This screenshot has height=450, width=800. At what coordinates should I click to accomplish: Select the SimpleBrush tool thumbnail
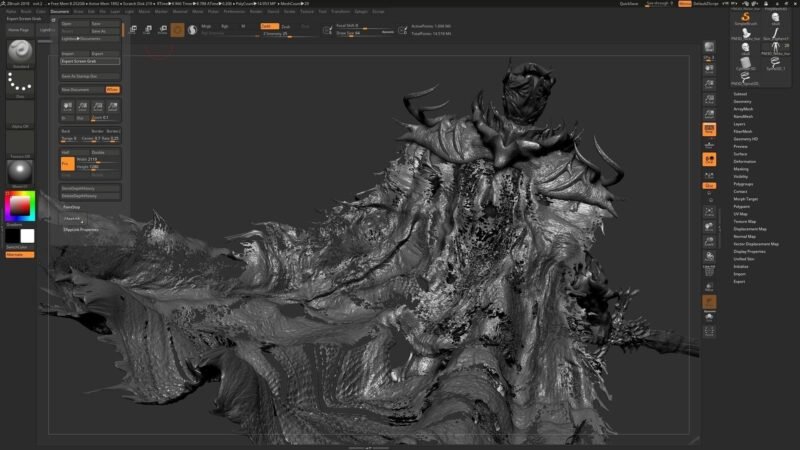point(745,19)
